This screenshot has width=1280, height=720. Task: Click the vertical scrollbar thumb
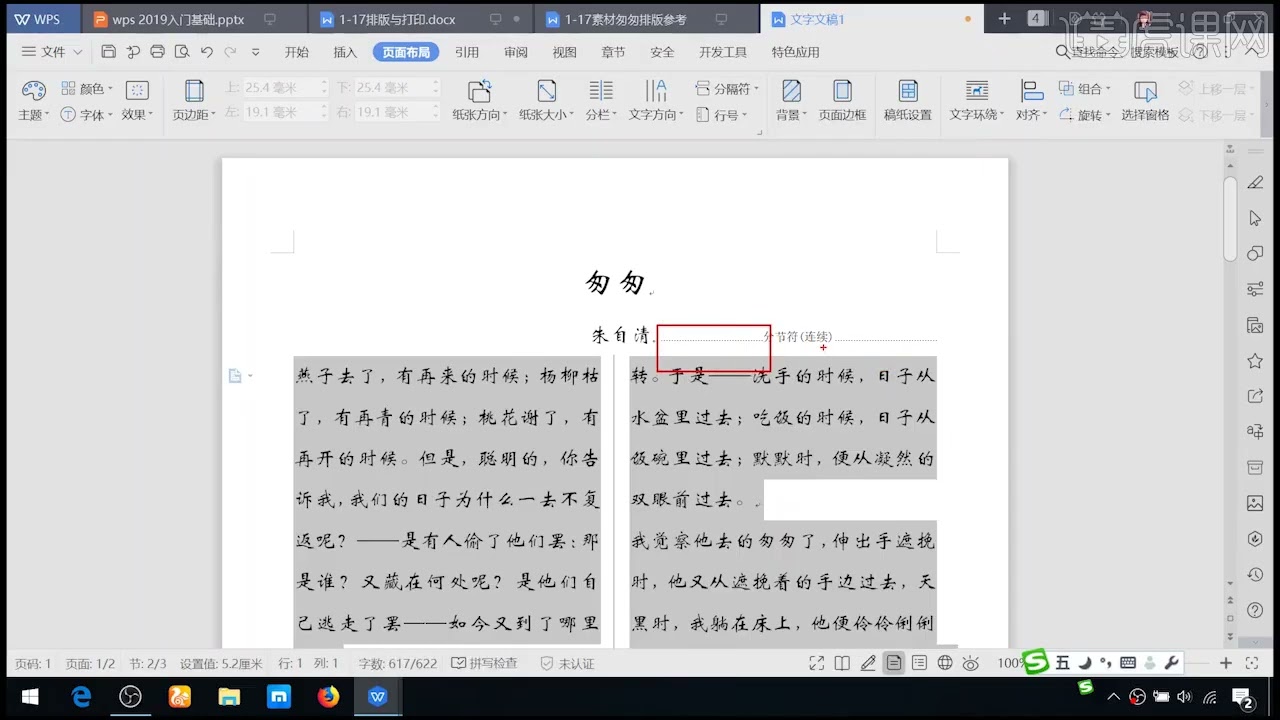(x=1231, y=219)
